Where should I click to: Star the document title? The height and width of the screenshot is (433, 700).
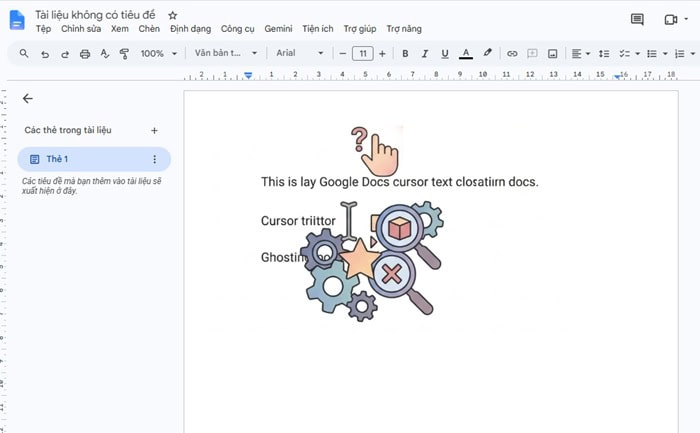[172, 15]
